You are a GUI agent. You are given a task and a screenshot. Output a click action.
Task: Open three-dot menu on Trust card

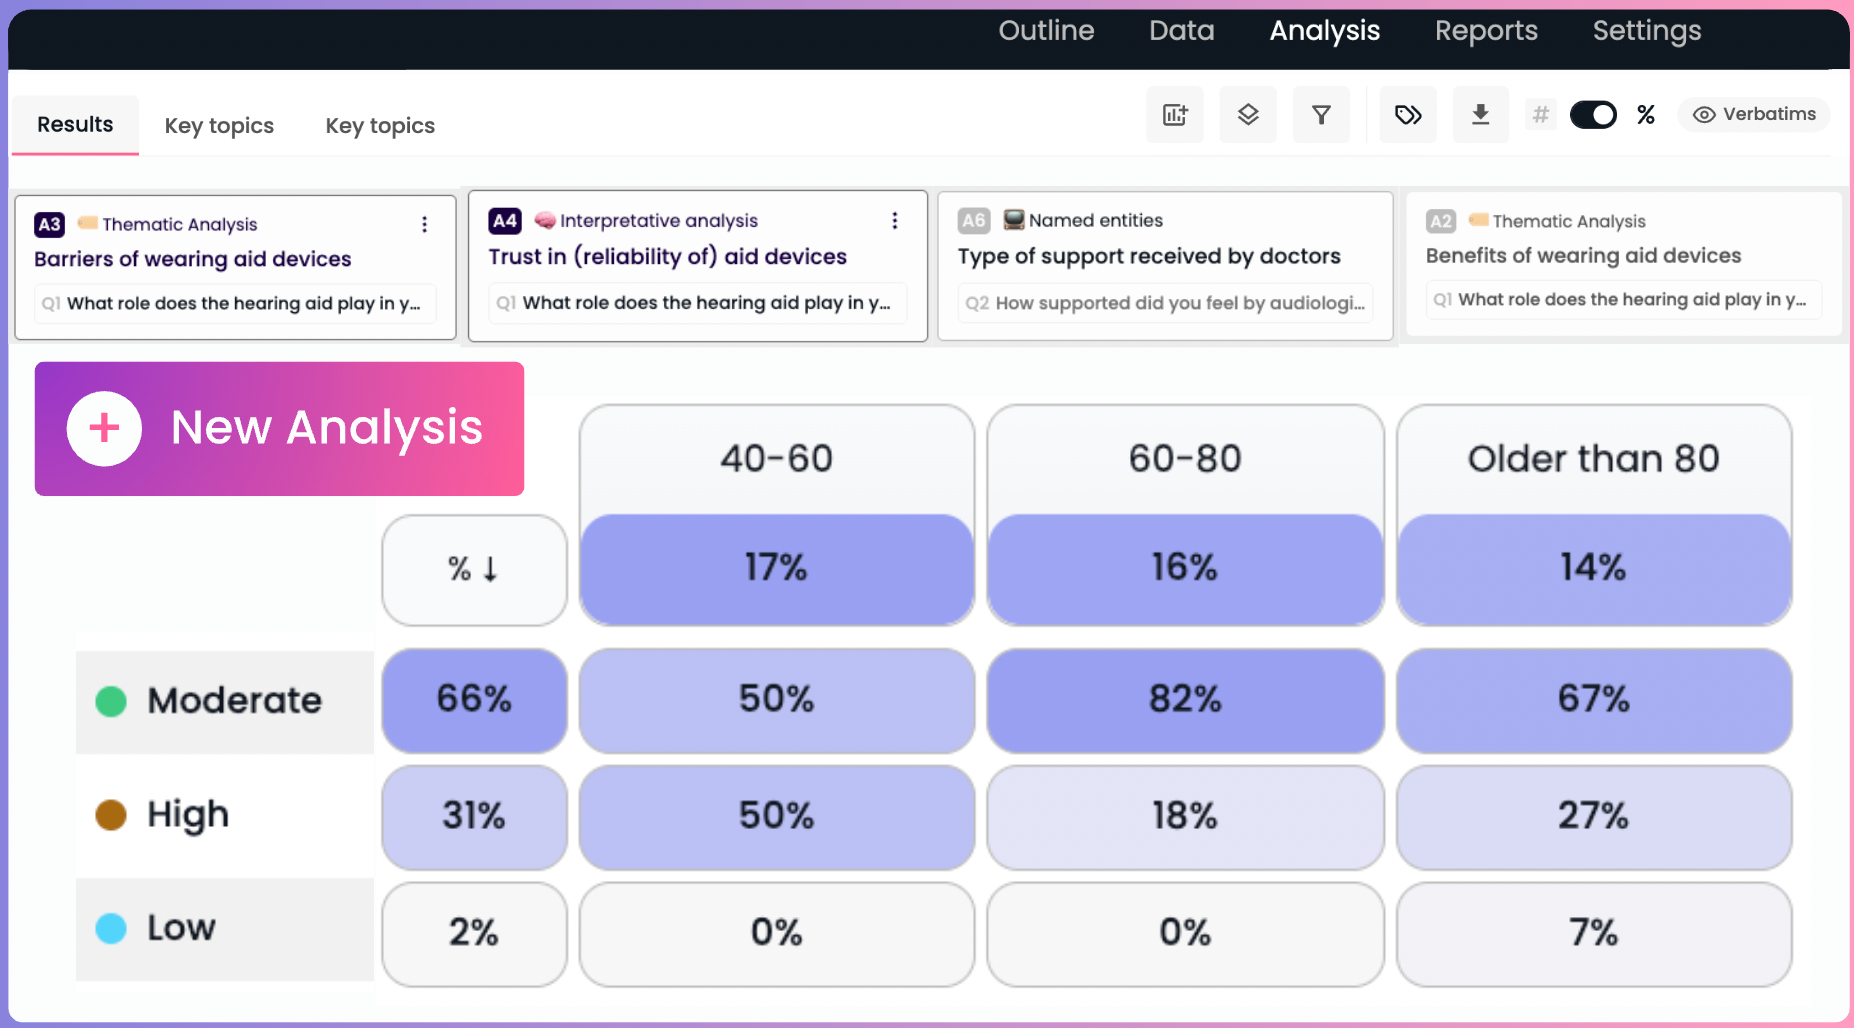(x=895, y=220)
